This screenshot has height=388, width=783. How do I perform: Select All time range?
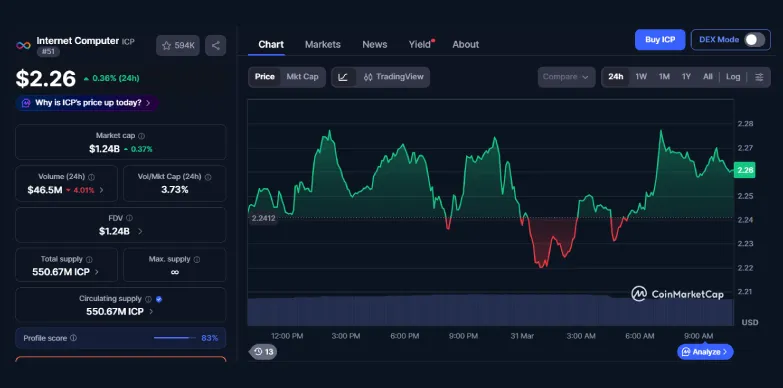point(708,77)
